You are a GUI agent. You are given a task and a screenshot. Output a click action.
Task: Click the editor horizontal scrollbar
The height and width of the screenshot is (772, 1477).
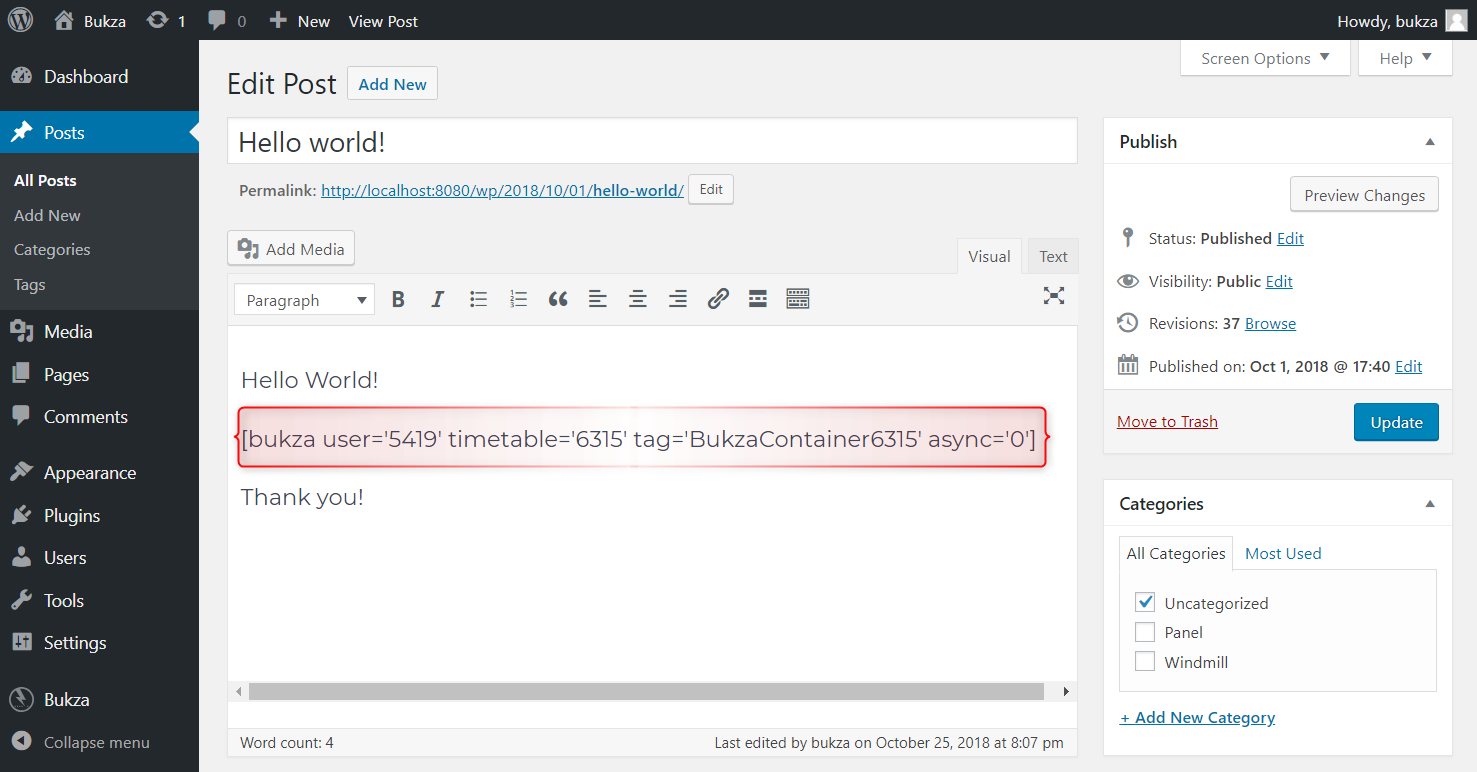click(646, 692)
